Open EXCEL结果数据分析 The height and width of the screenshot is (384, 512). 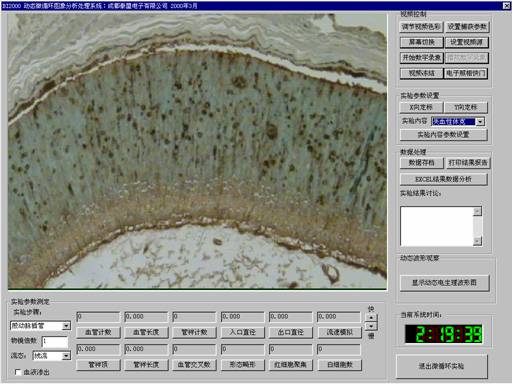pos(443,179)
